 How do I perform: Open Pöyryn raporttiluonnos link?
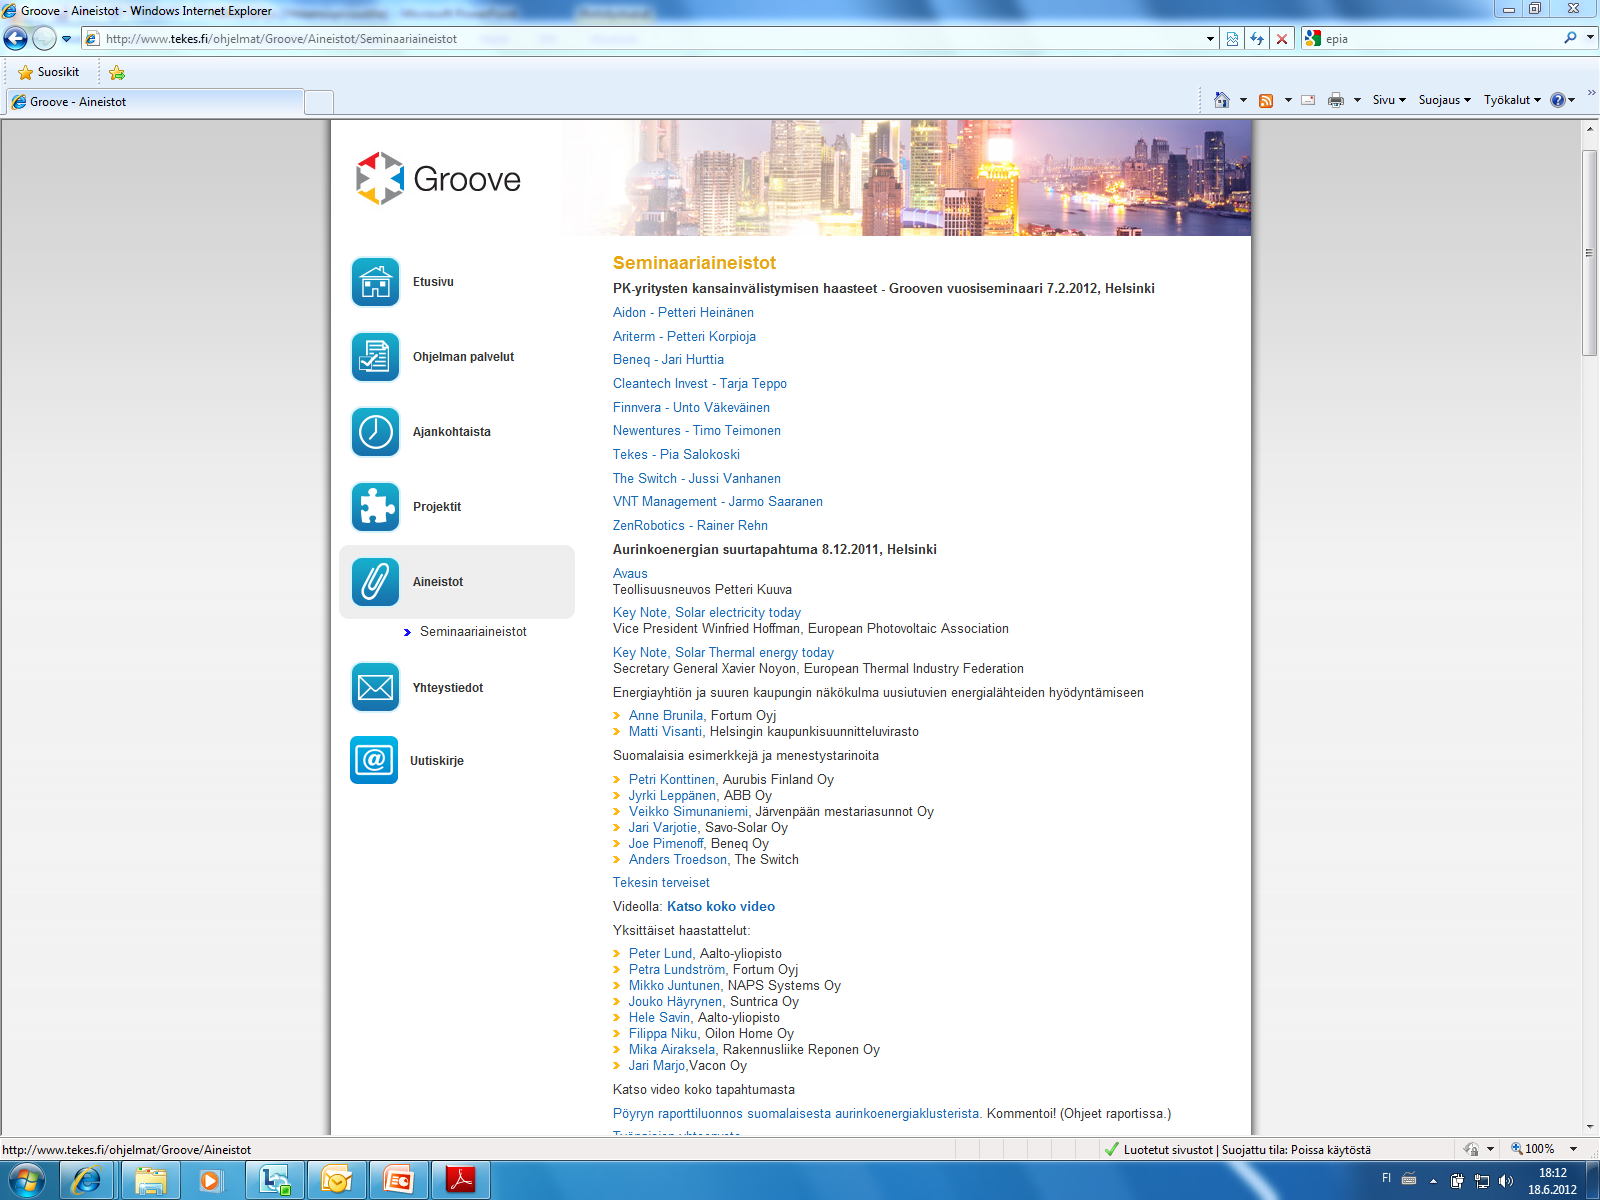(796, 1114)
